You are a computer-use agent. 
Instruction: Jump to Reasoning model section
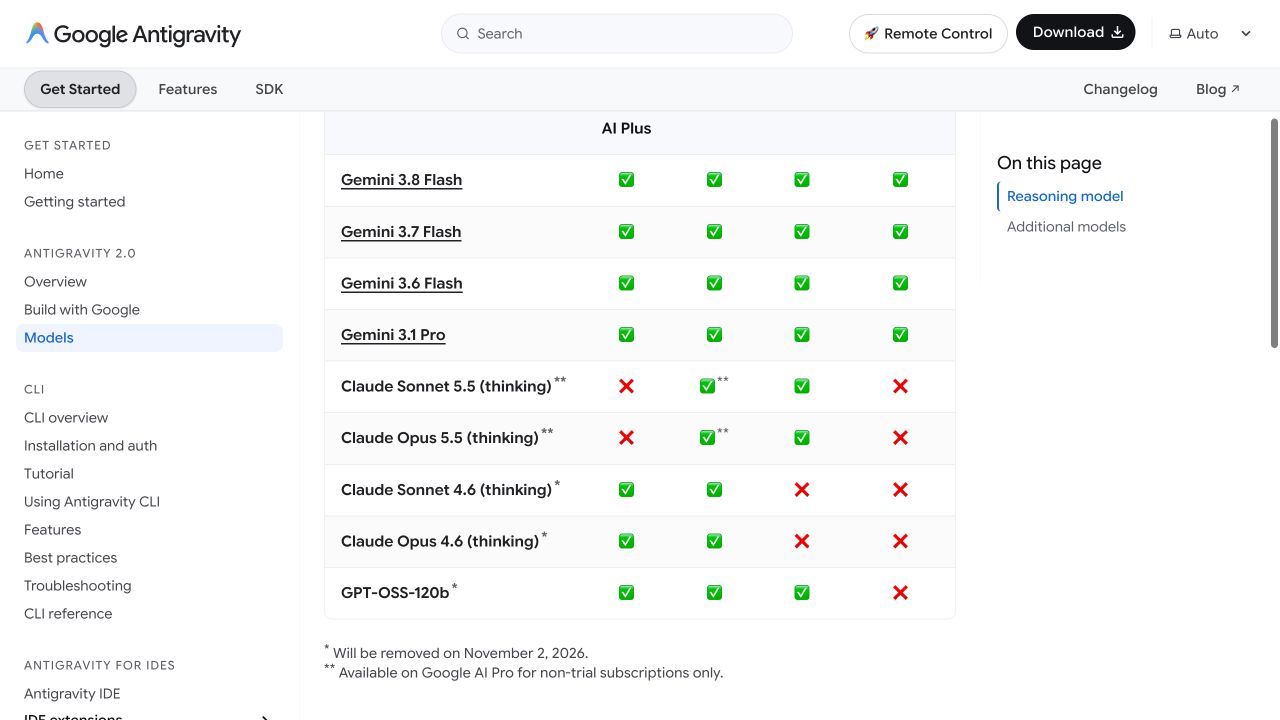pos(1065,196)
